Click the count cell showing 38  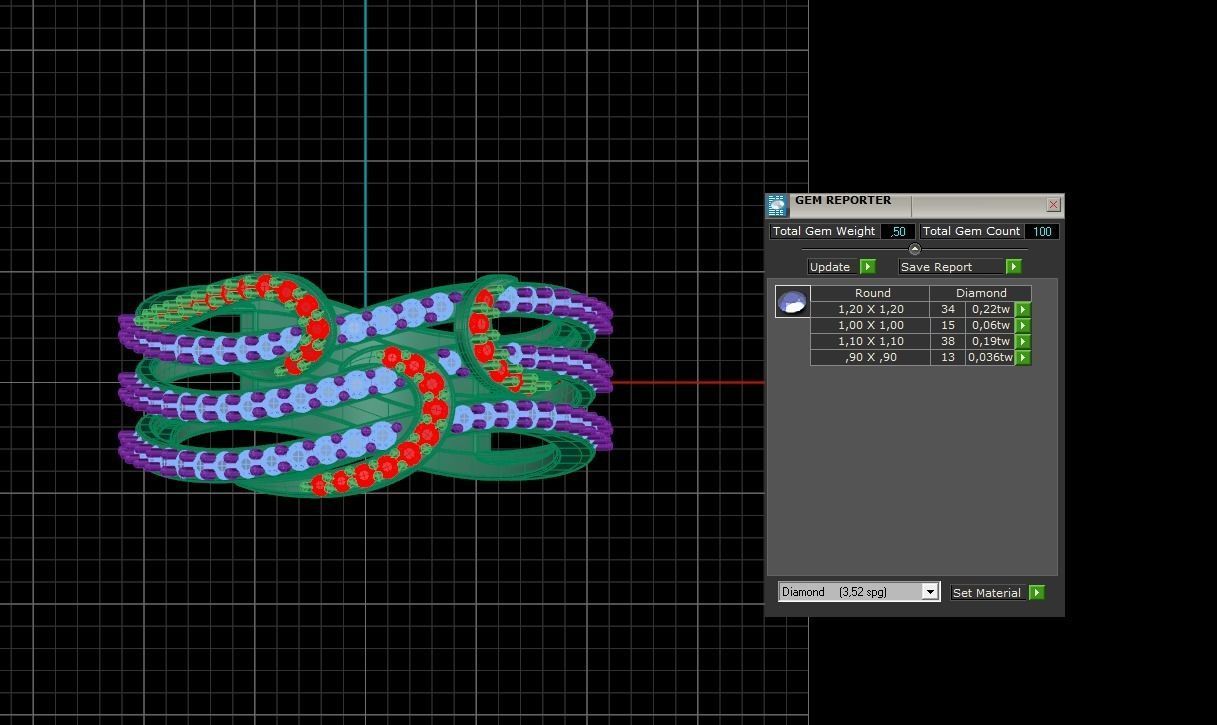(947, 341)
